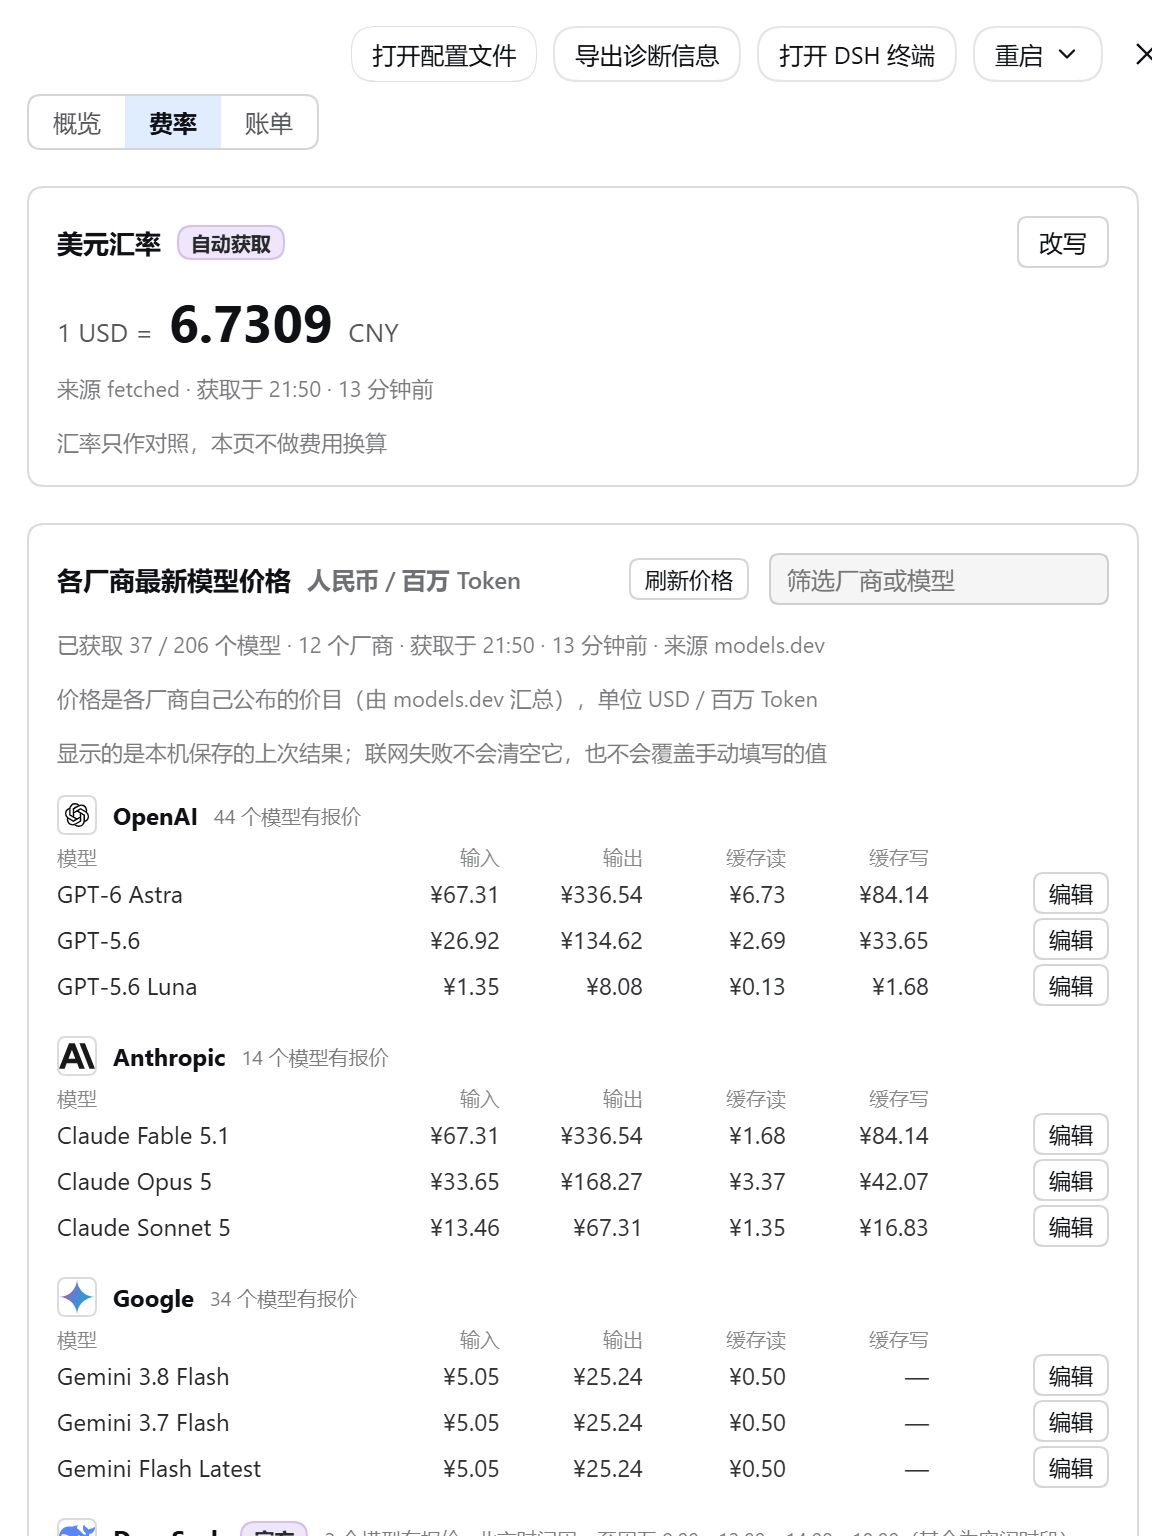Viewport: 1152px width, 1536px height.
Task: Click the Google Gemini sparkle icon
Action: click(77, 1297)
